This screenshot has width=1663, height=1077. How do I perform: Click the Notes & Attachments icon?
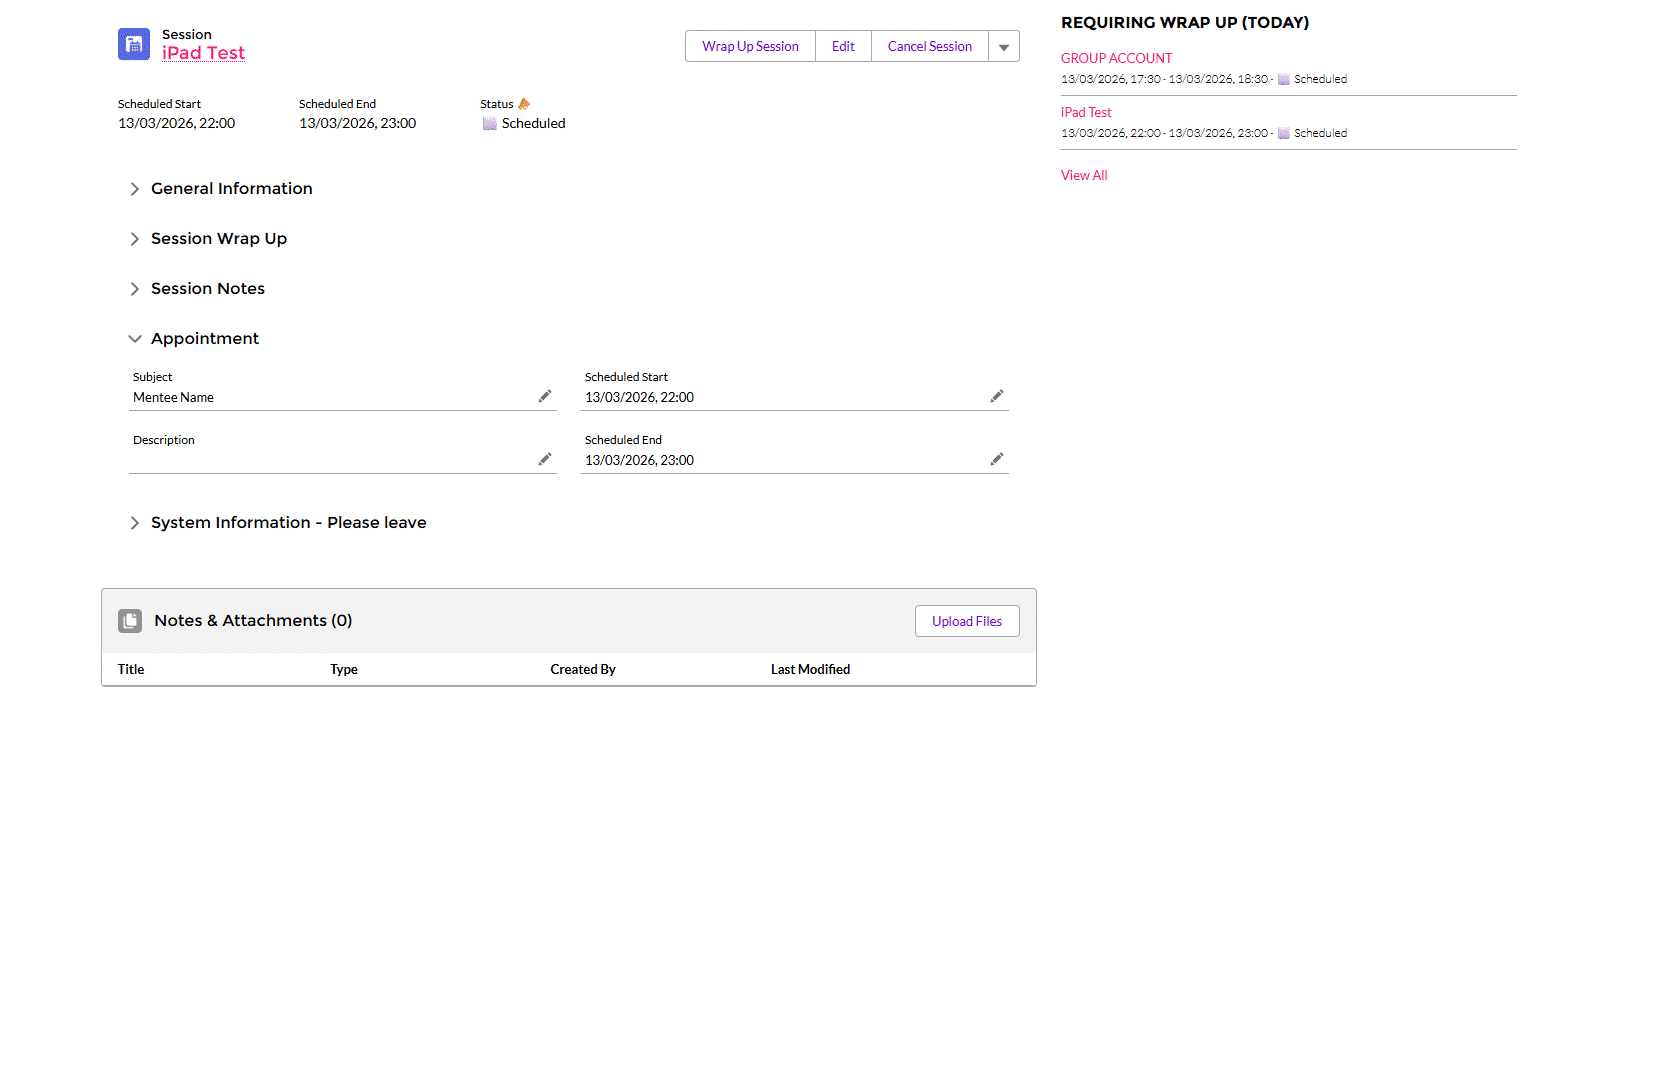130,621
